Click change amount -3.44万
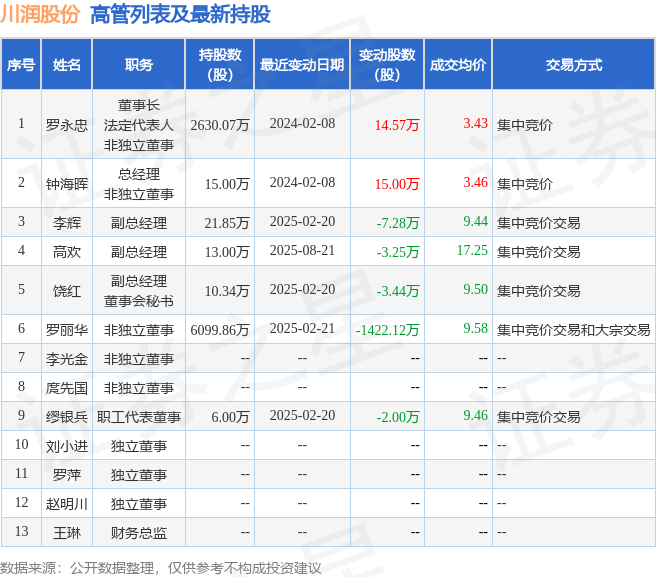This screenshot has height=577, width=656. [x=397, y=291]
